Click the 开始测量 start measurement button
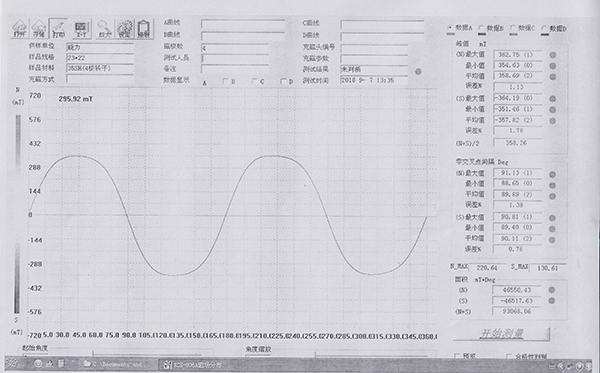Screen dimensions: 600x373 click(x=501, y=334)
